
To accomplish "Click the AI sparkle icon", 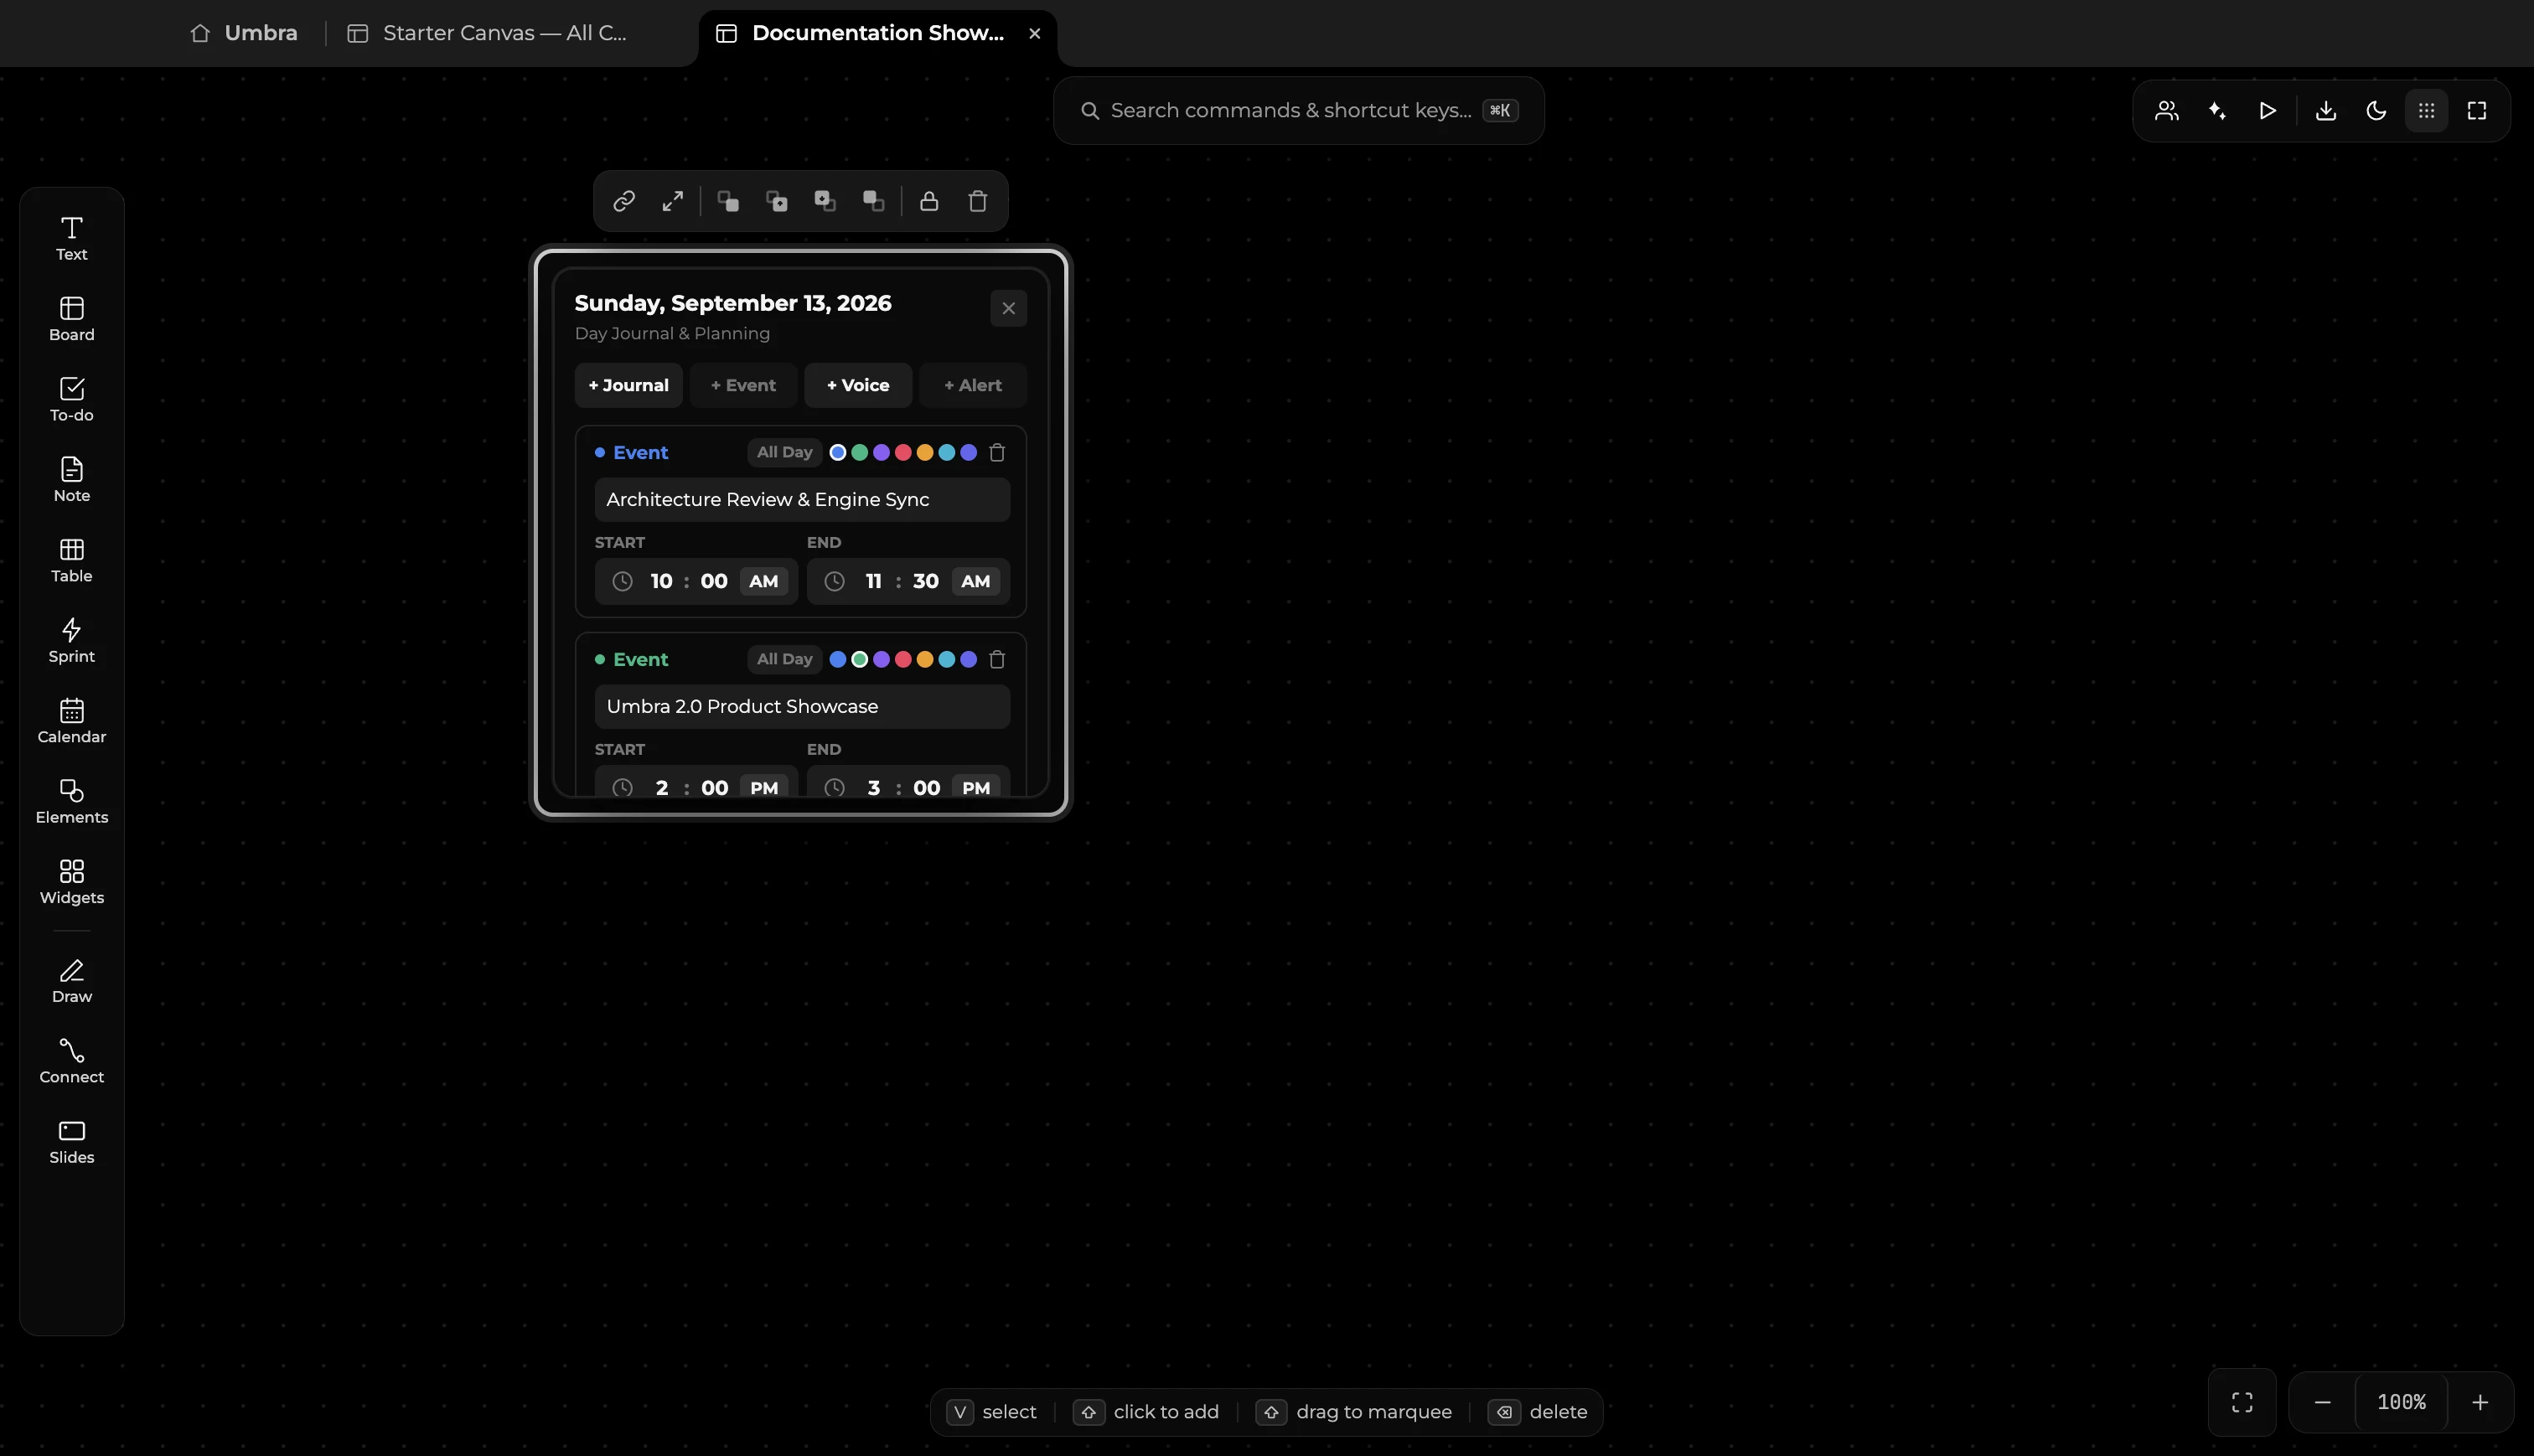I will 2217,110.
